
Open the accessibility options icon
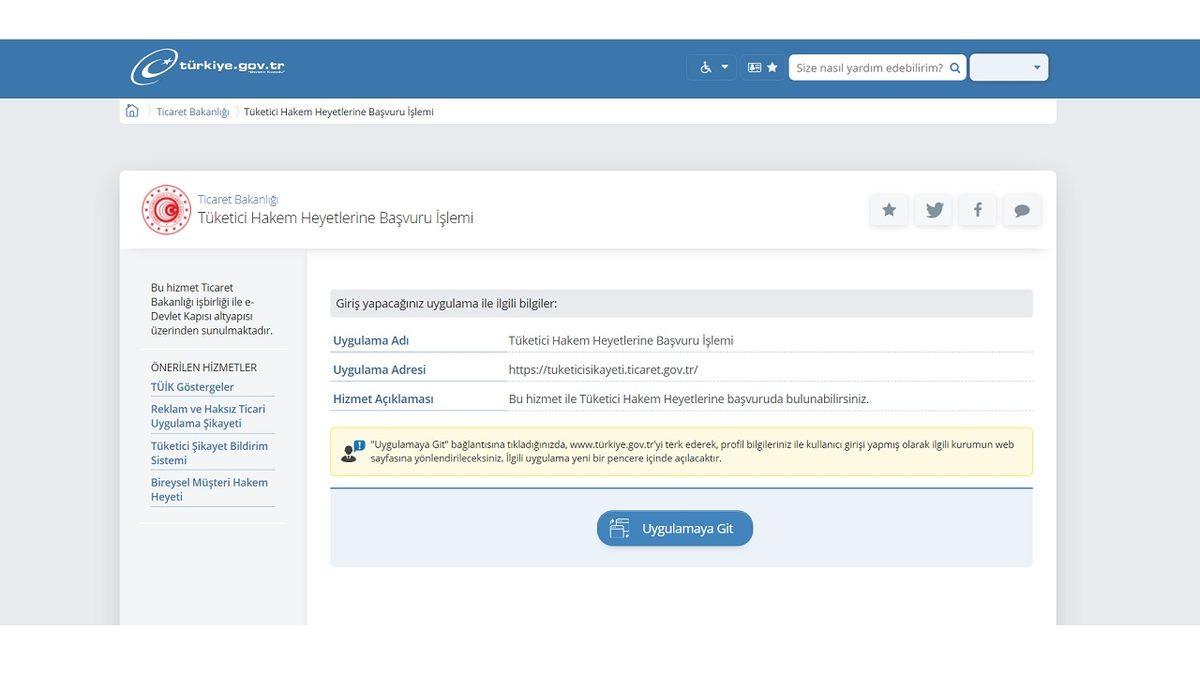point(705,66)
